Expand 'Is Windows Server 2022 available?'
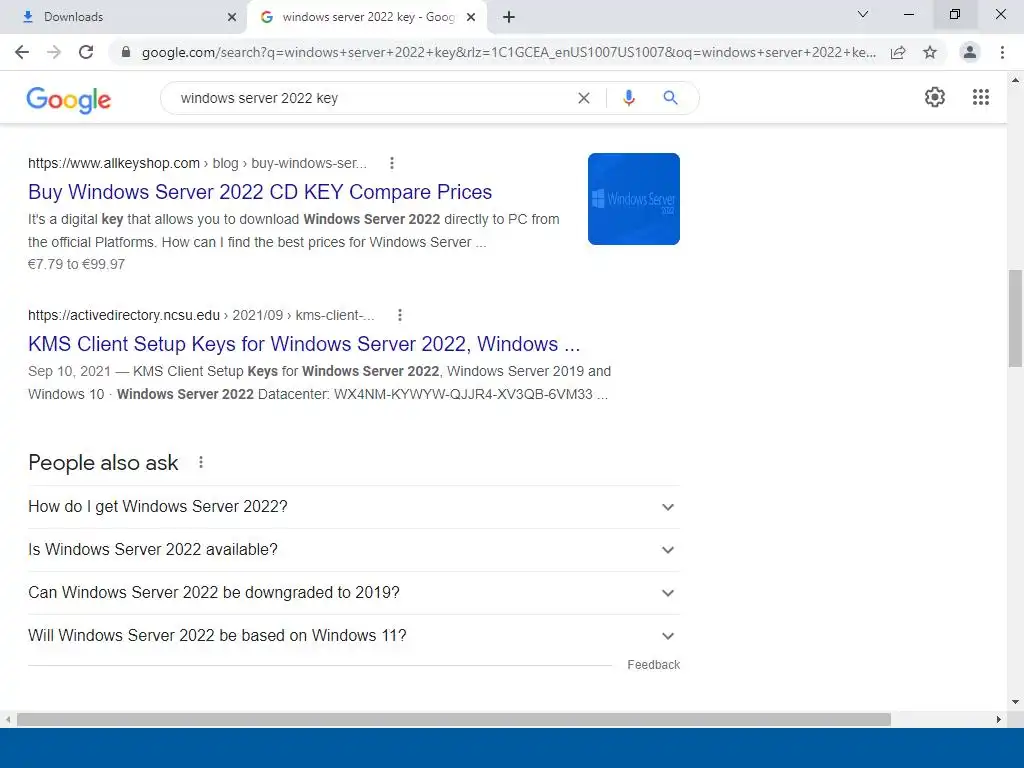Viewport: 1024px width, 768px height. coord(353,550)
